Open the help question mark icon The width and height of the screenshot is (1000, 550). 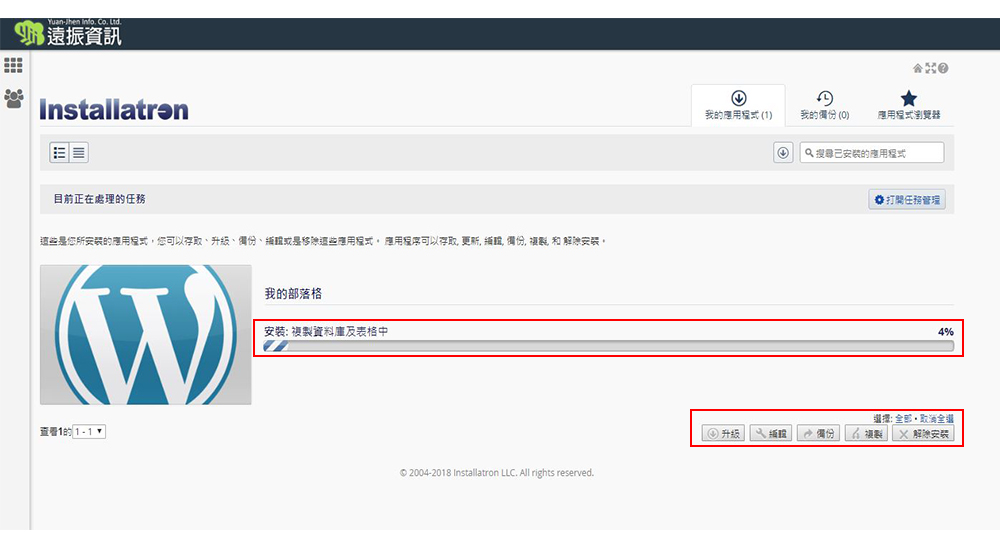(x=943, y=68)
